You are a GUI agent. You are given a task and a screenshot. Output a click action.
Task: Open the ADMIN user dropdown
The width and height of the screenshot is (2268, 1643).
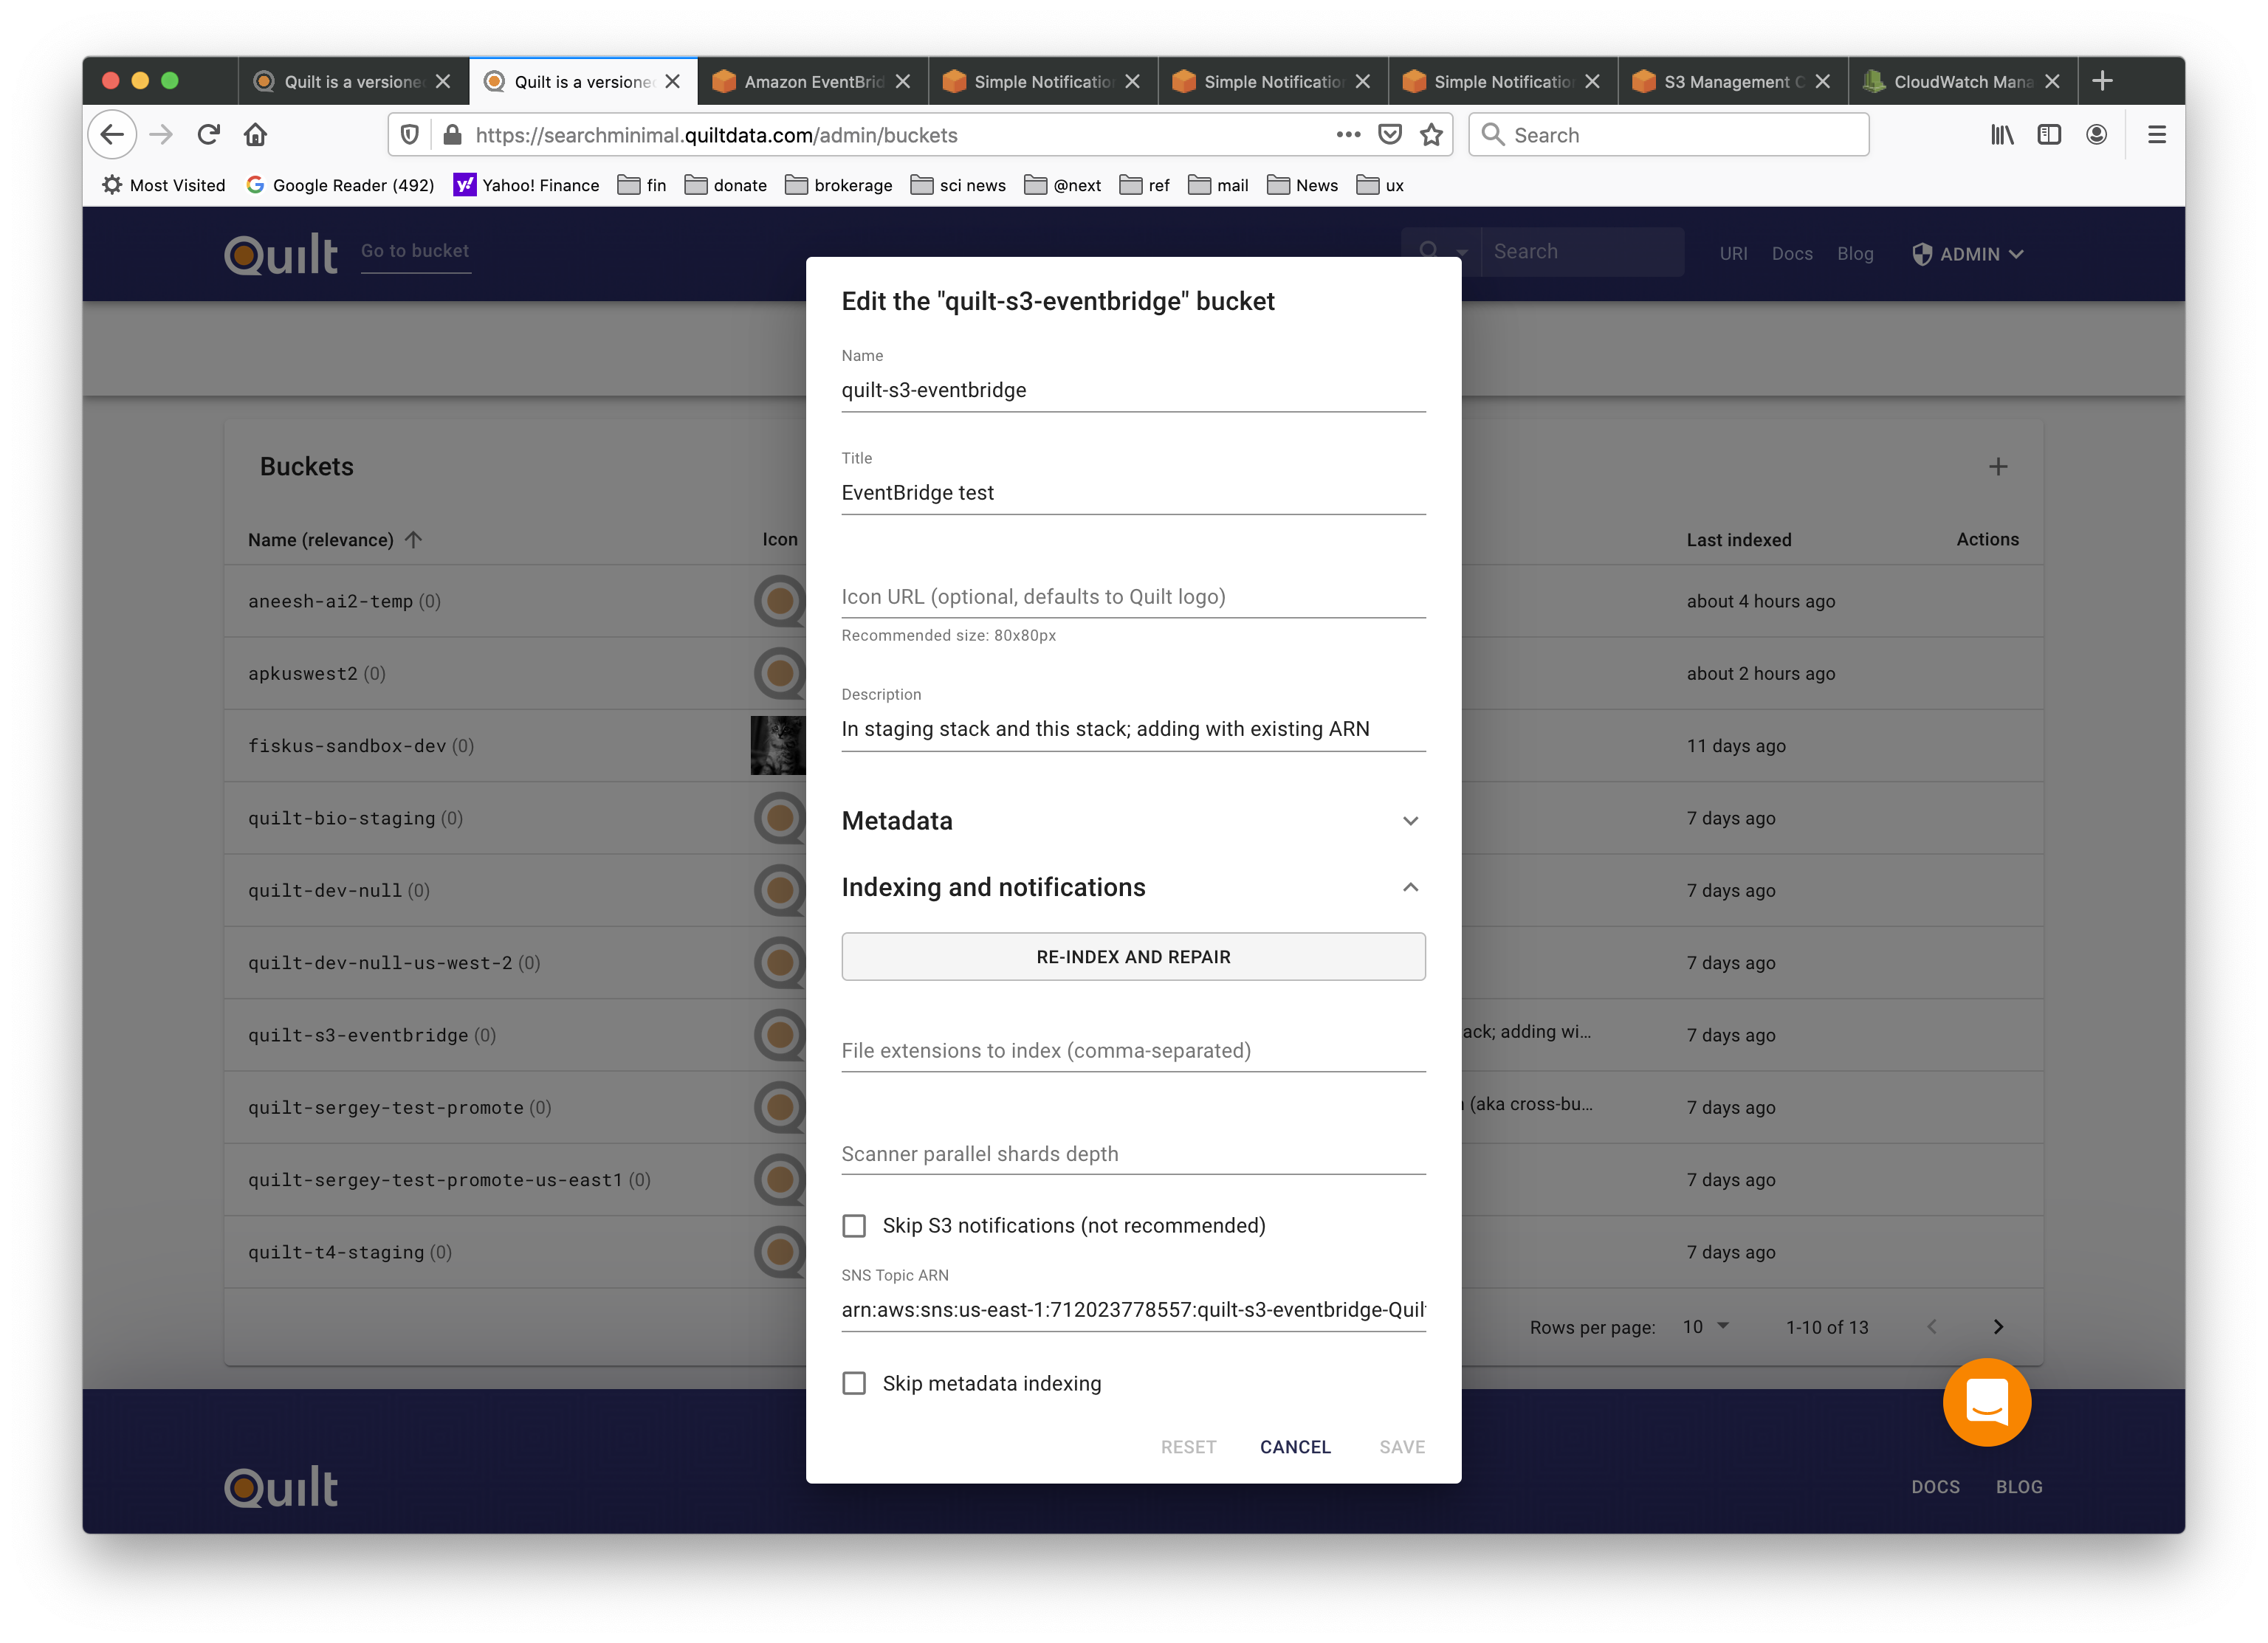coord(1968,254)
